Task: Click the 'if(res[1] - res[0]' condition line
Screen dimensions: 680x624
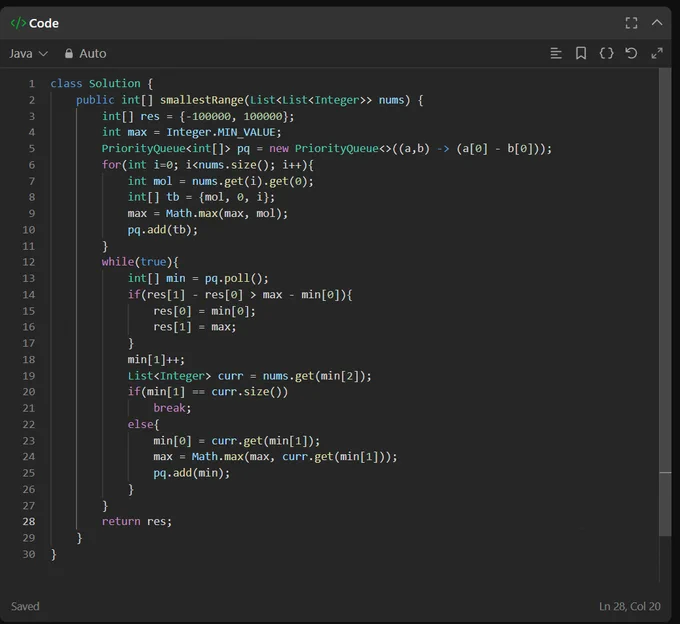Action: click(240, 295)
